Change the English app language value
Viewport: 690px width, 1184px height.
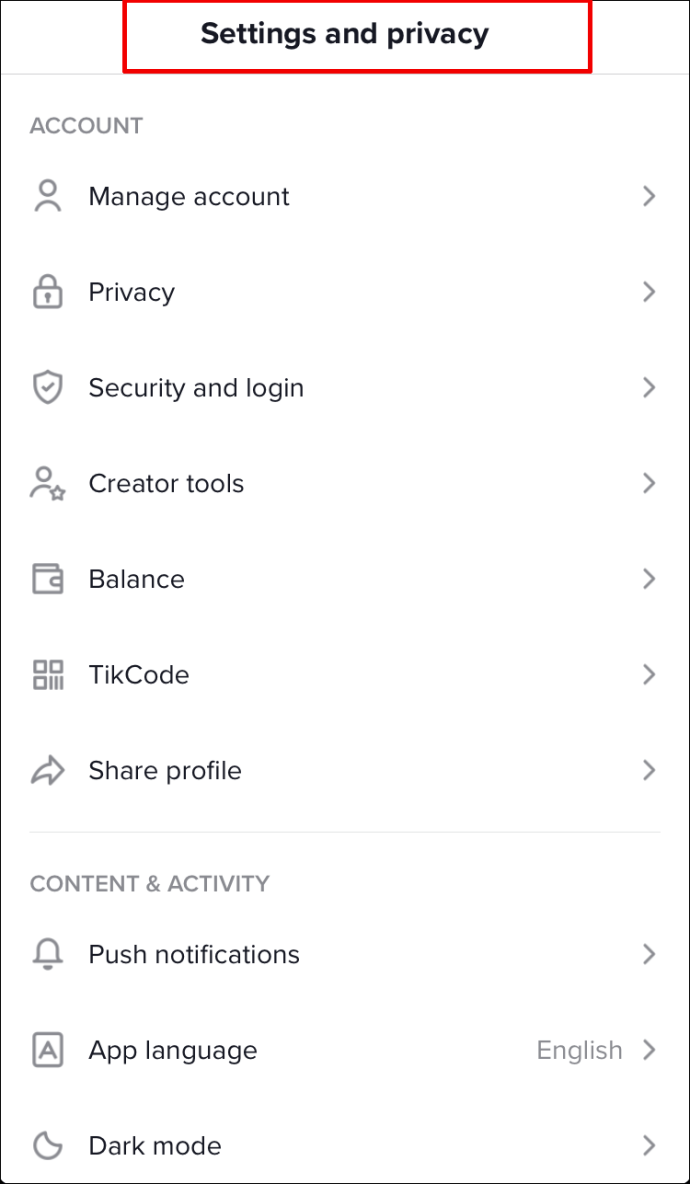click(x=579, y=1050)
